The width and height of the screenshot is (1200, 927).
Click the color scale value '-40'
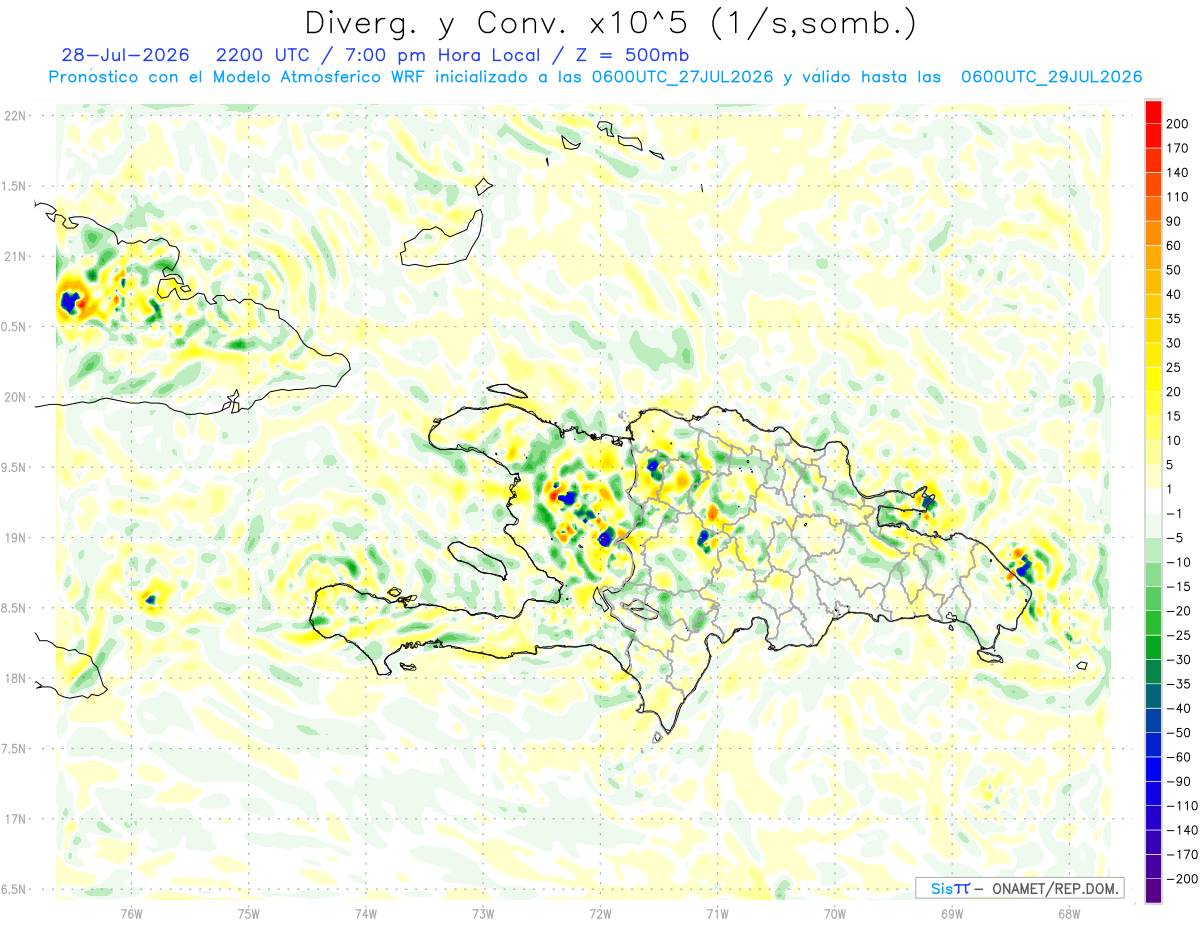(x=1181, y=708)
